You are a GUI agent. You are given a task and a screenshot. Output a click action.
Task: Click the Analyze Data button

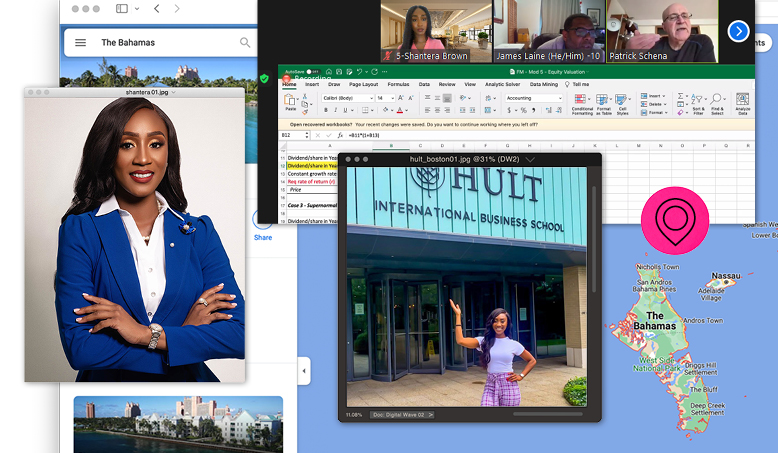742,104
